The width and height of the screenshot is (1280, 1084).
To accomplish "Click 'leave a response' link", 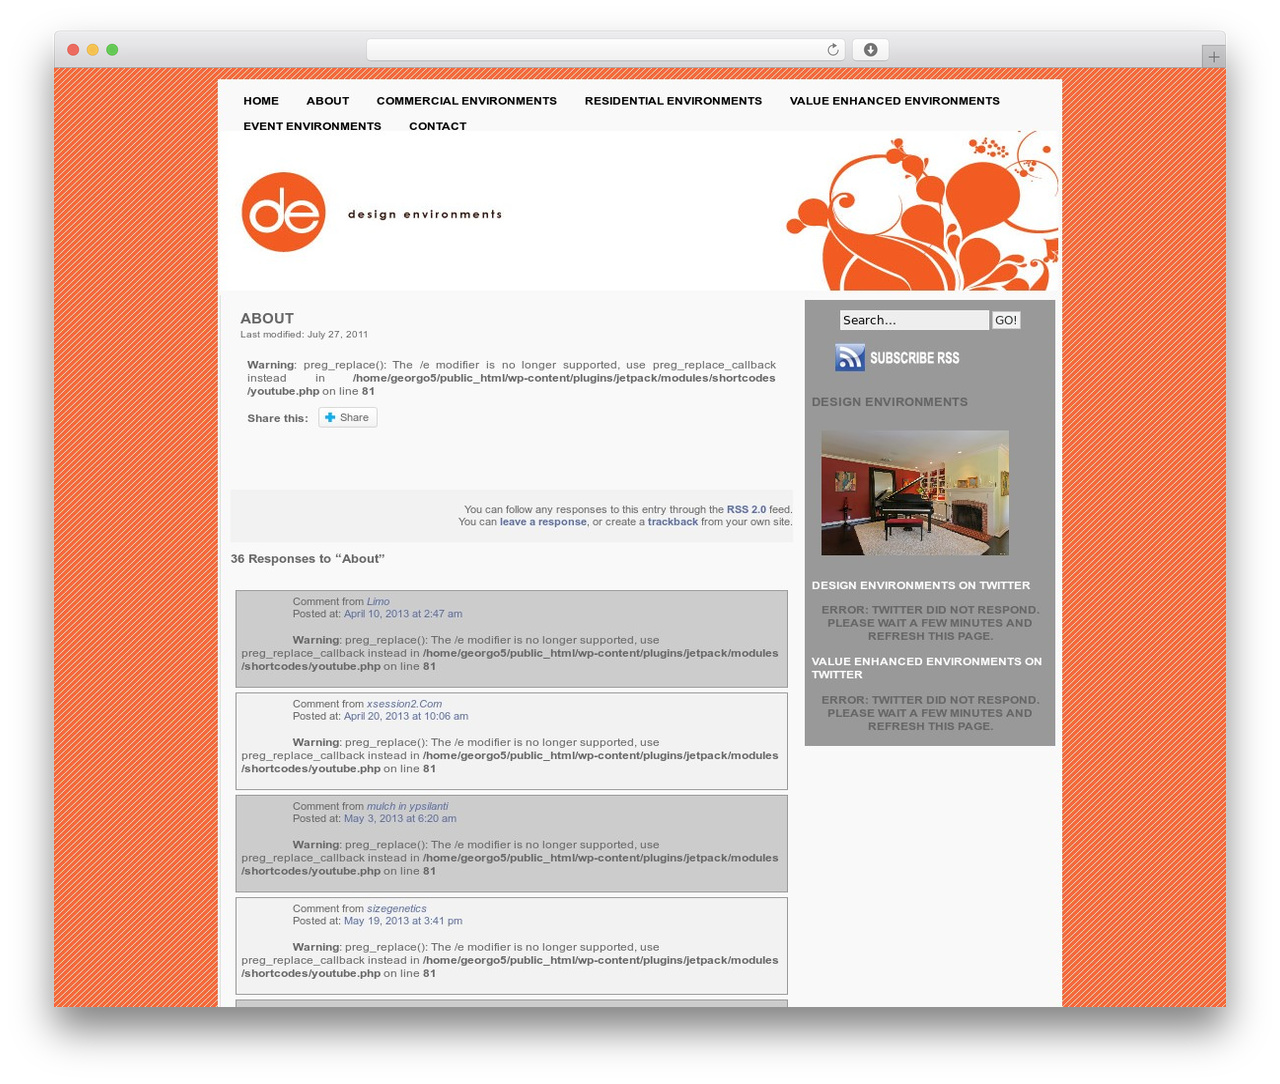I will point(543,522).
